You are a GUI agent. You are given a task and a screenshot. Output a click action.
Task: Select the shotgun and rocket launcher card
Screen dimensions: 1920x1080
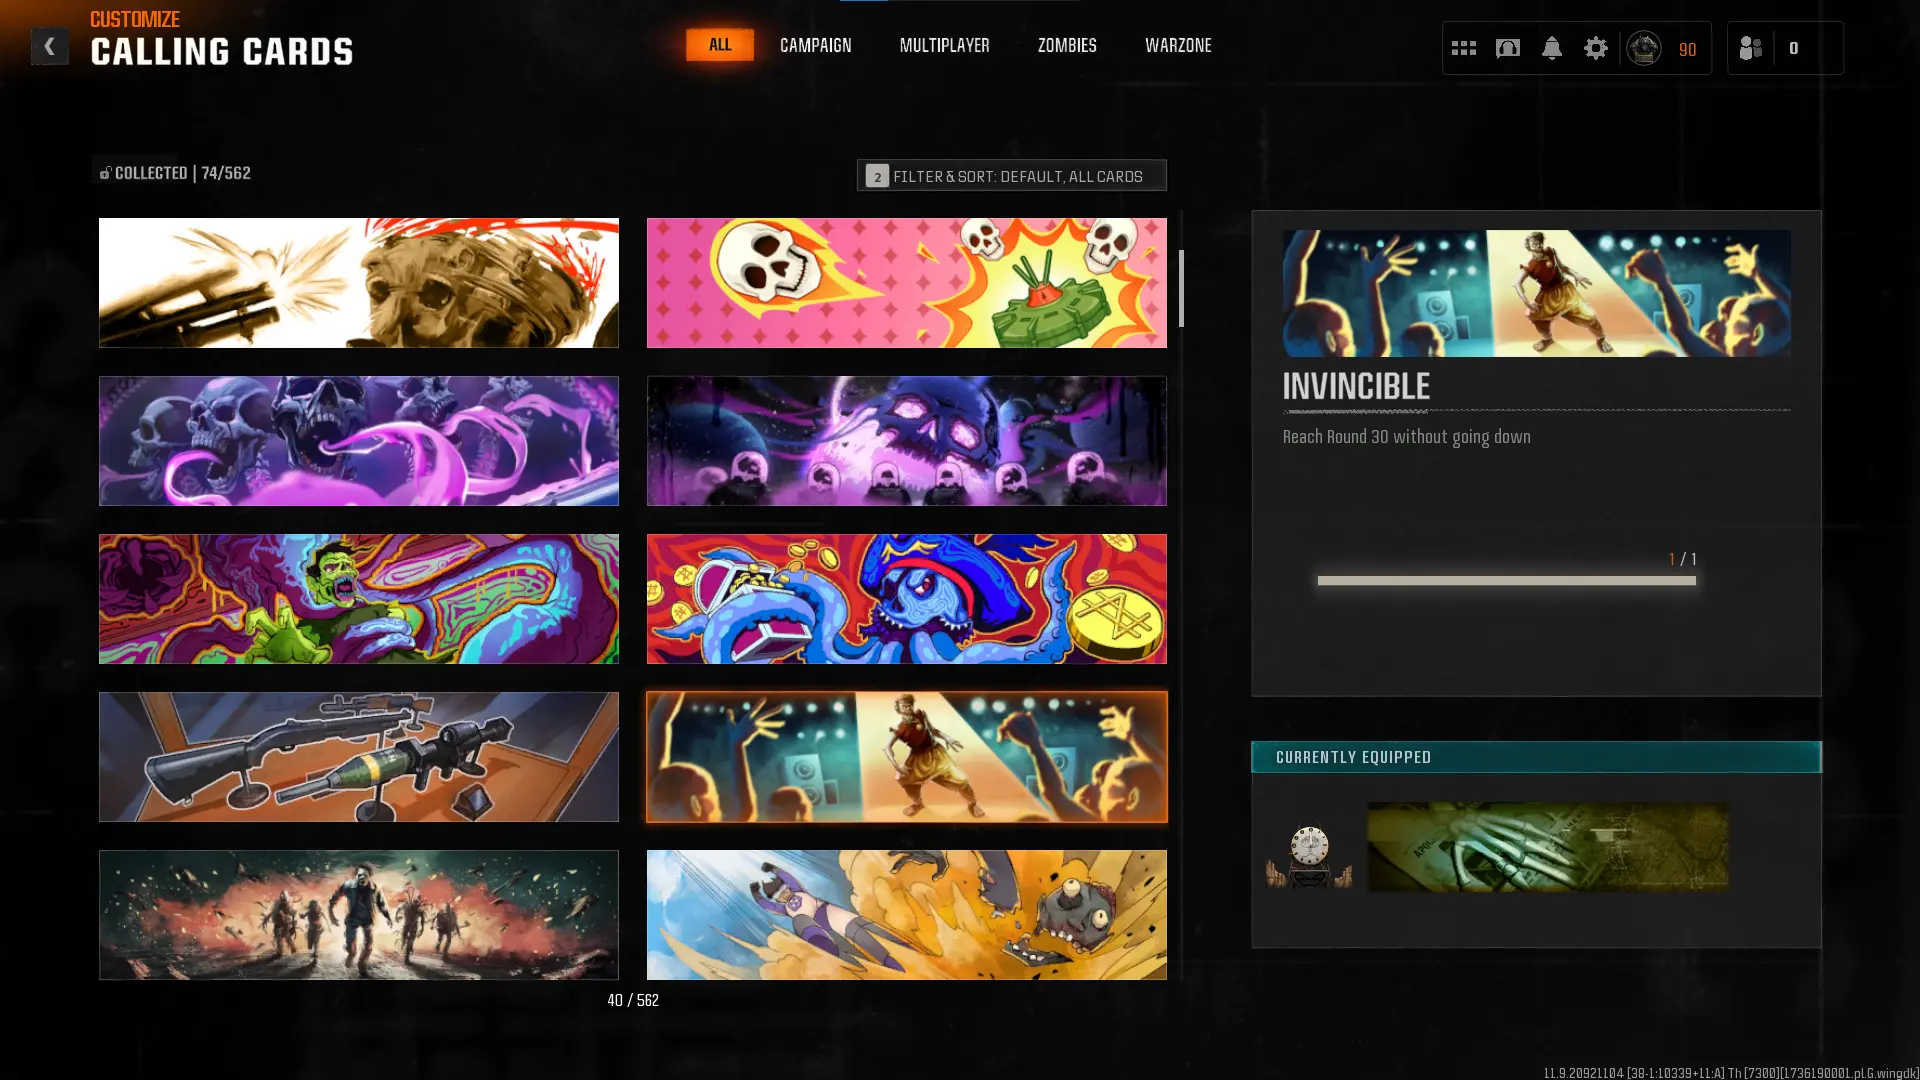click(x=358, y=757)
